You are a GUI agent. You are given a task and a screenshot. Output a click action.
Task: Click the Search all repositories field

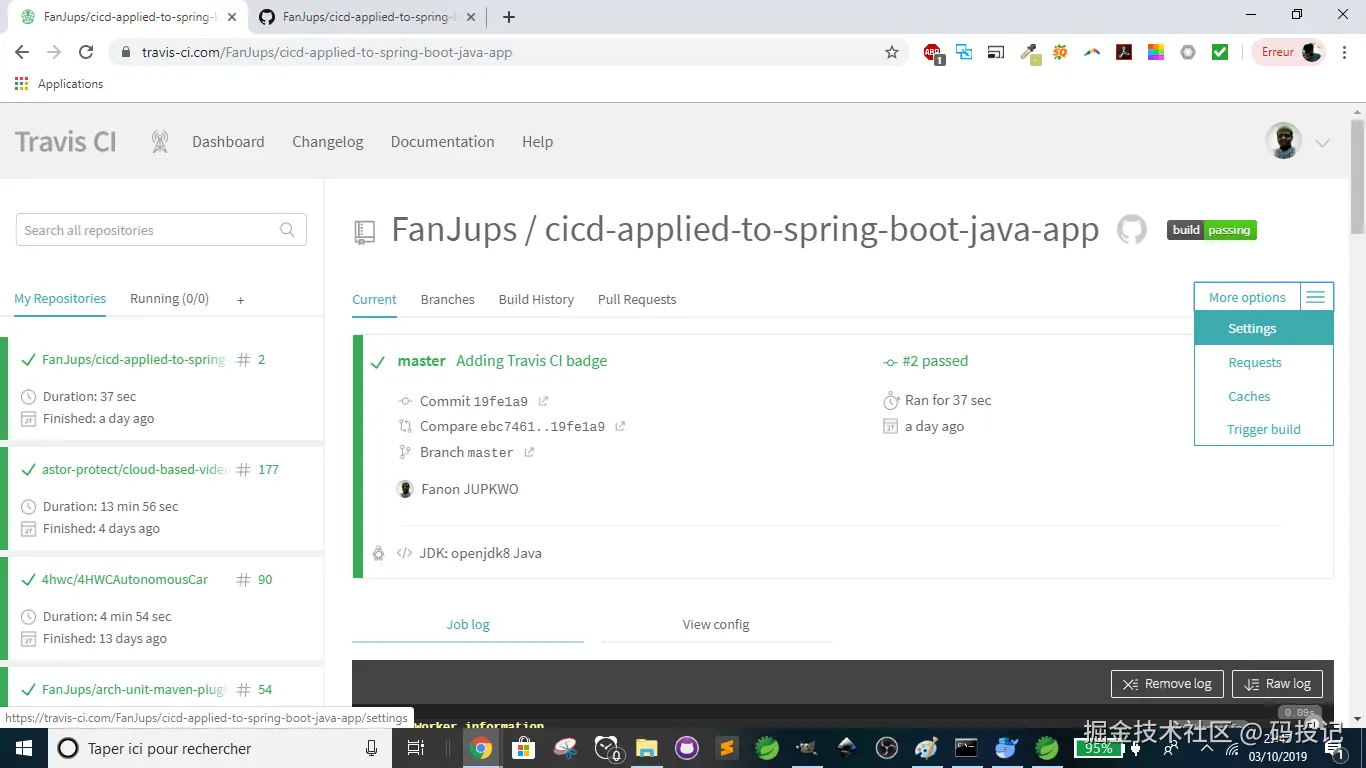[161, 230]
